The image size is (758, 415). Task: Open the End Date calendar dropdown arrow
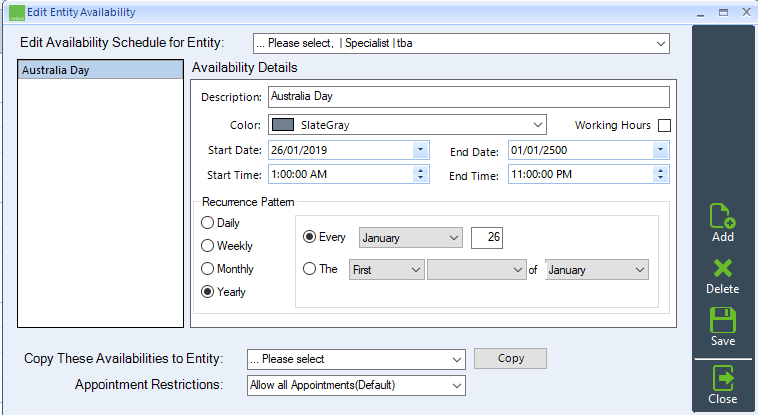660,150
